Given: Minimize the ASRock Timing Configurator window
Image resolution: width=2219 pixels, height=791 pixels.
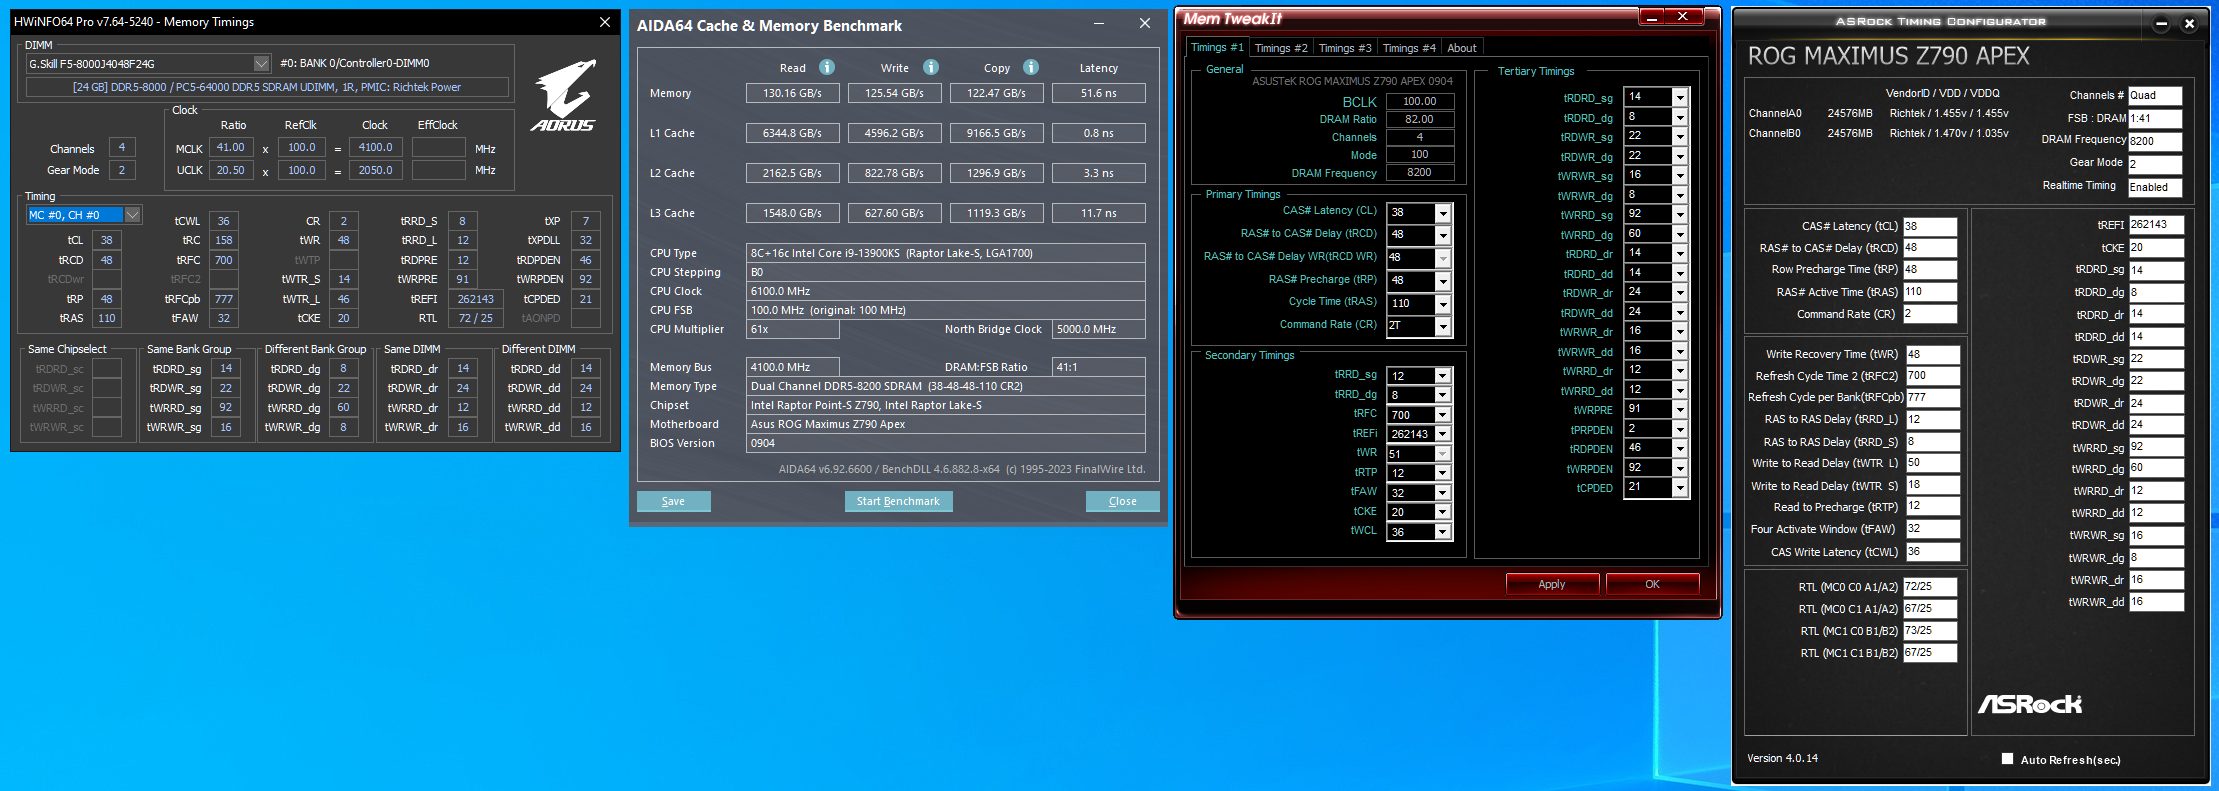Looking at the screenshot, I should click(x=2160, y=23).
